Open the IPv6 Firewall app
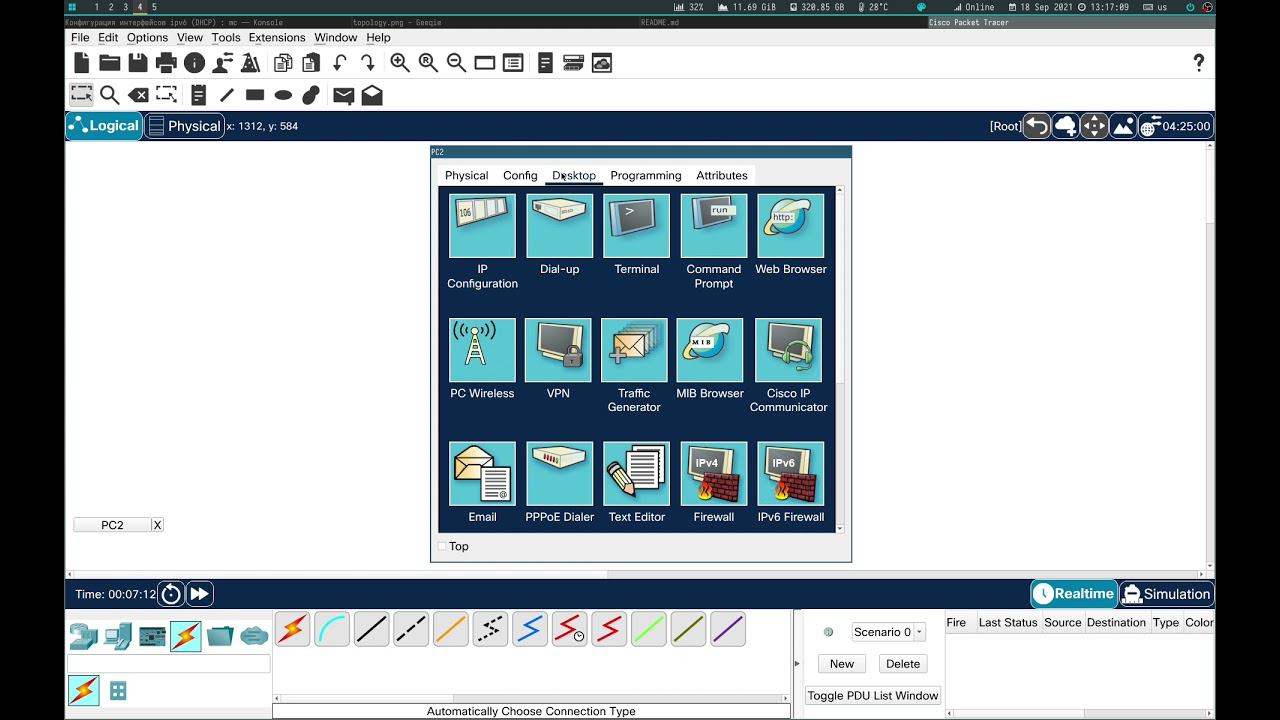Screen dimensions: 1280x720 coord(790,474)
